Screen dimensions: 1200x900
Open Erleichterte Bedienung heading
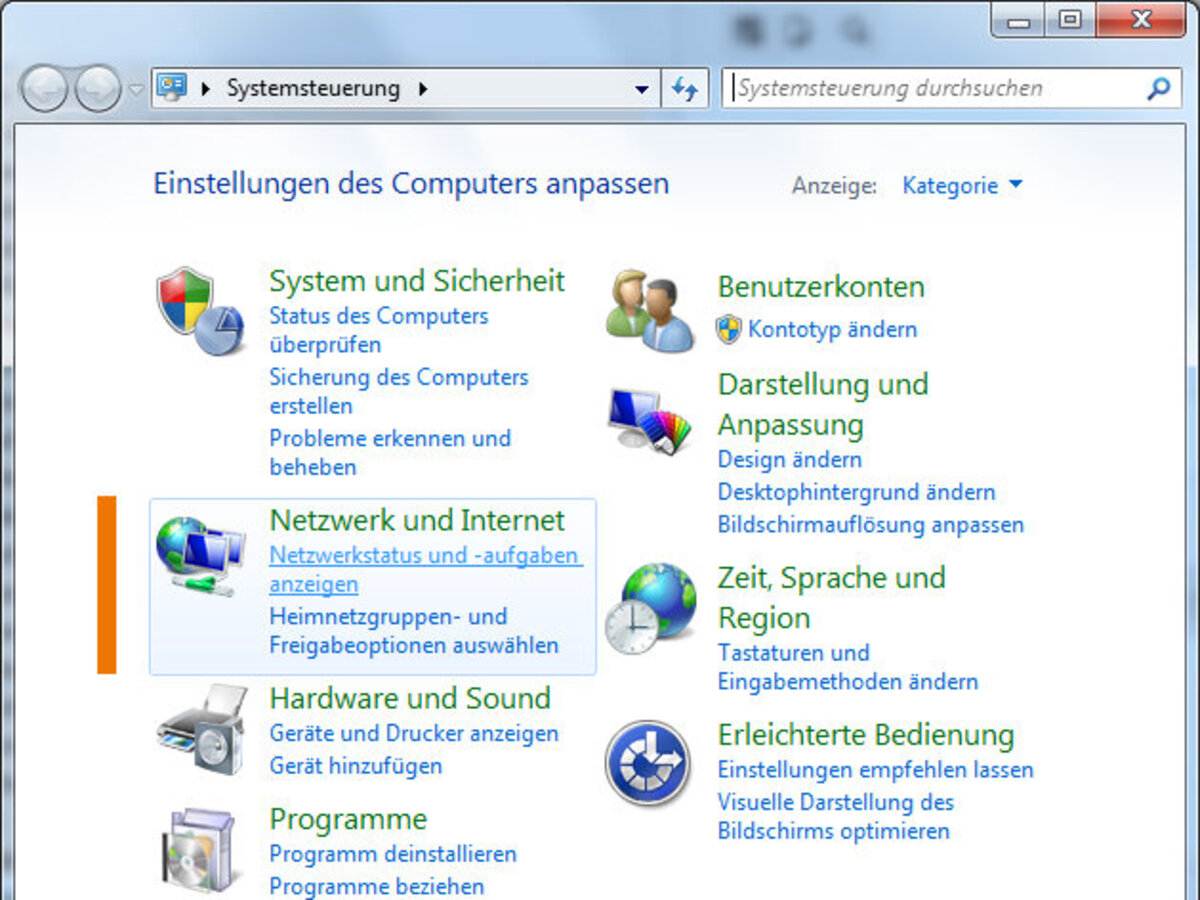click(866, 735)
